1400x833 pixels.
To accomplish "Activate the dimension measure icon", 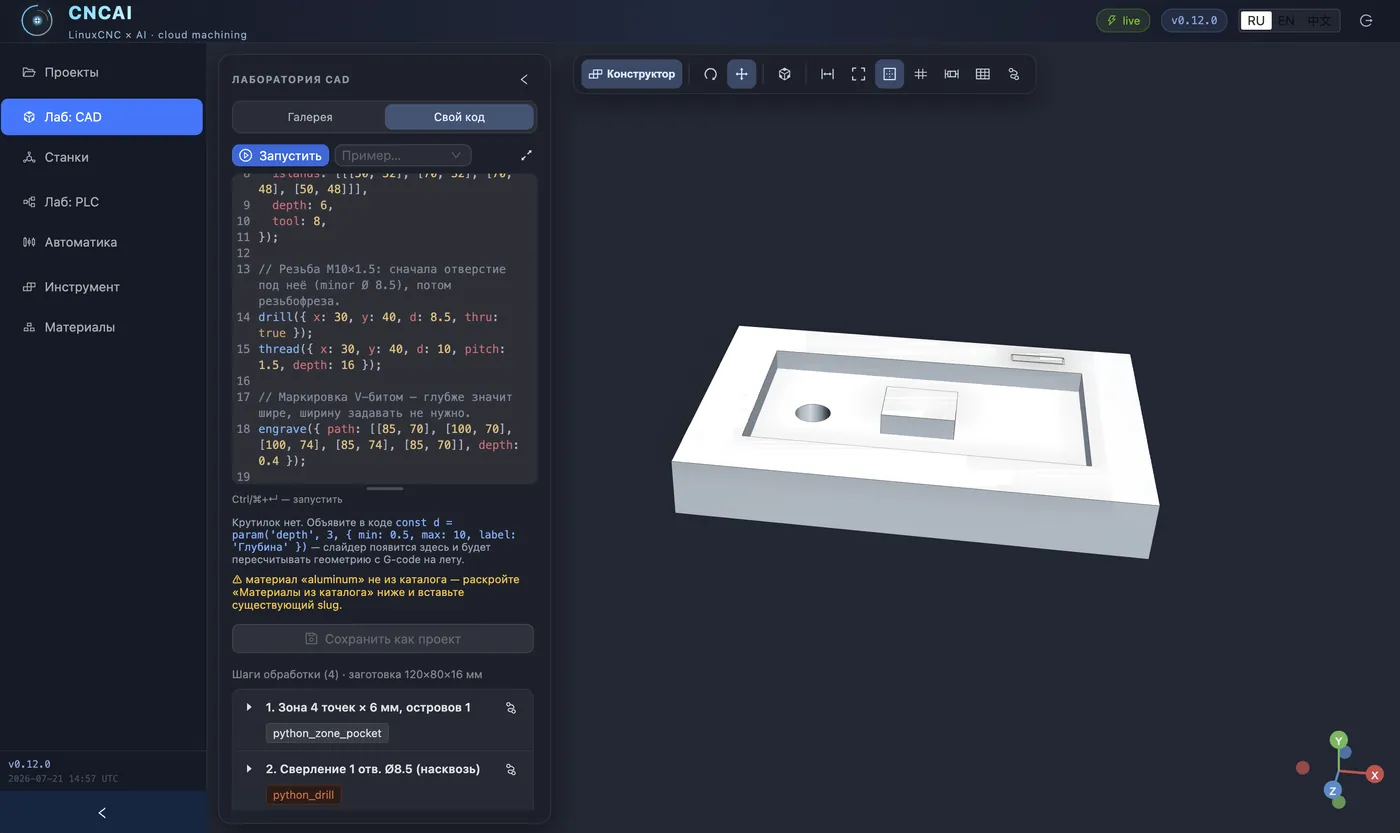I will tap(827, 74).
